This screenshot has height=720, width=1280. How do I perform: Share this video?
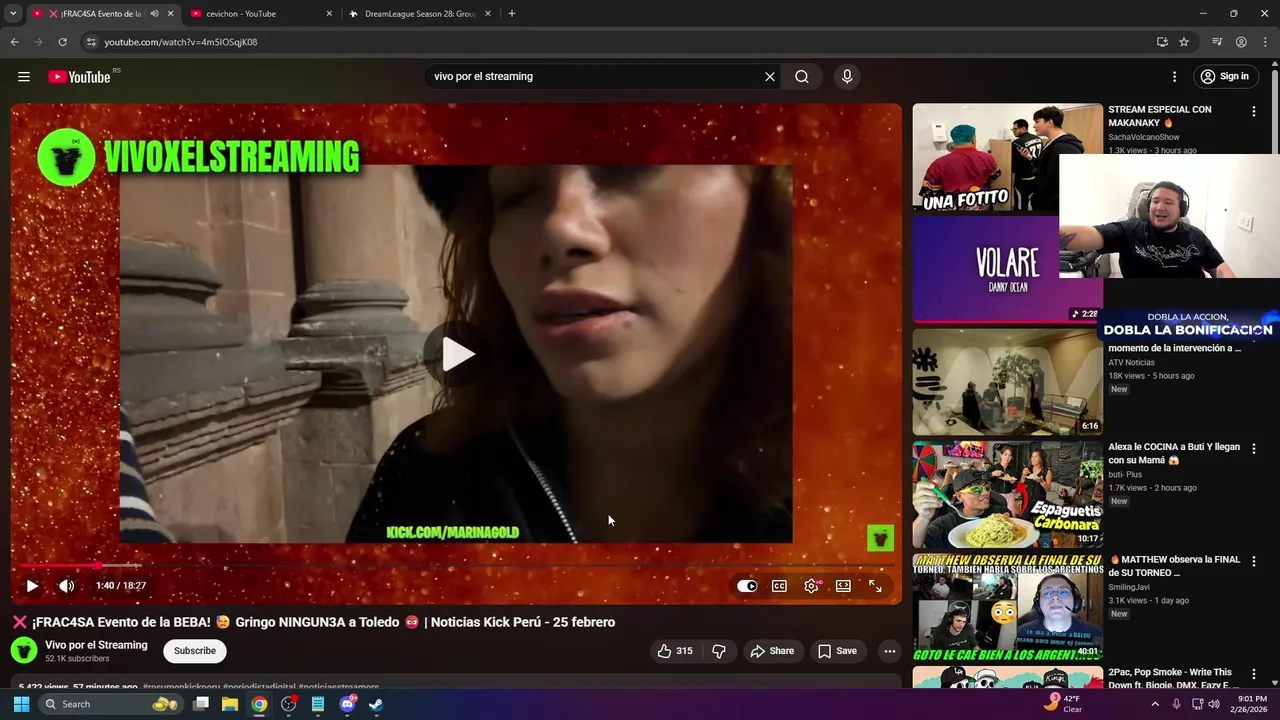click(x=772, y=651)
